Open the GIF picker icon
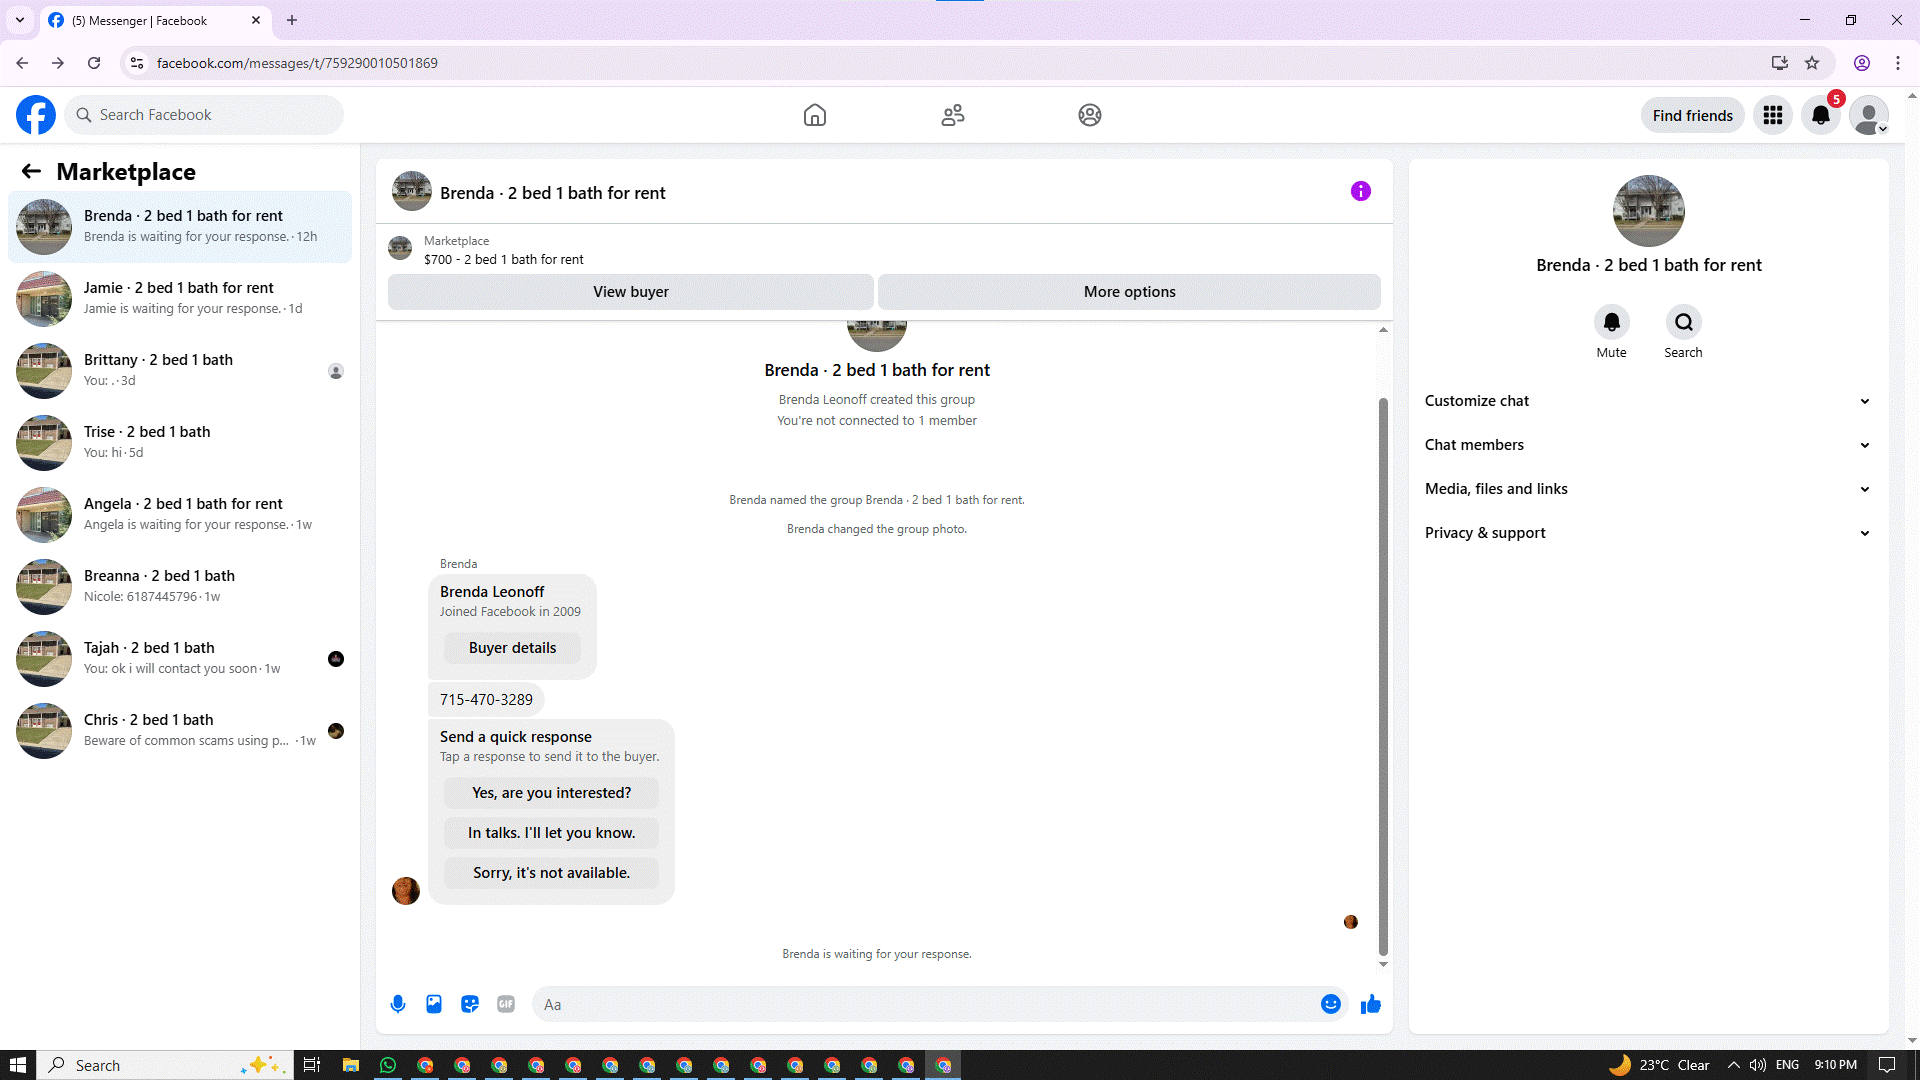This screenshot has width=1920, height=1080. pos(506,1004)
